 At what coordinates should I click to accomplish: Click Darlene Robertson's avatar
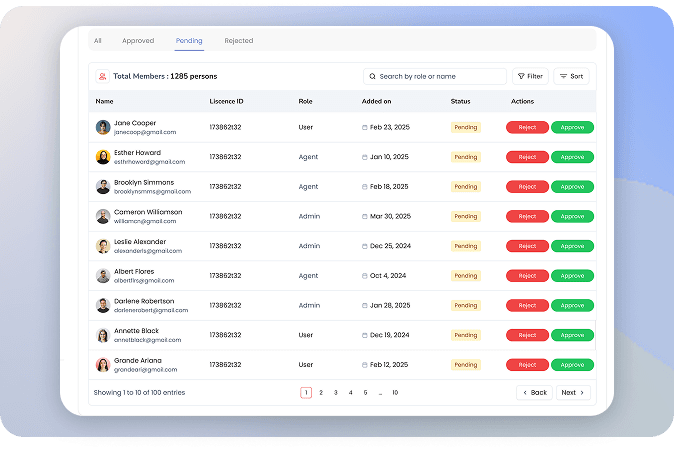pyautogui.click(x=103, y=305)
